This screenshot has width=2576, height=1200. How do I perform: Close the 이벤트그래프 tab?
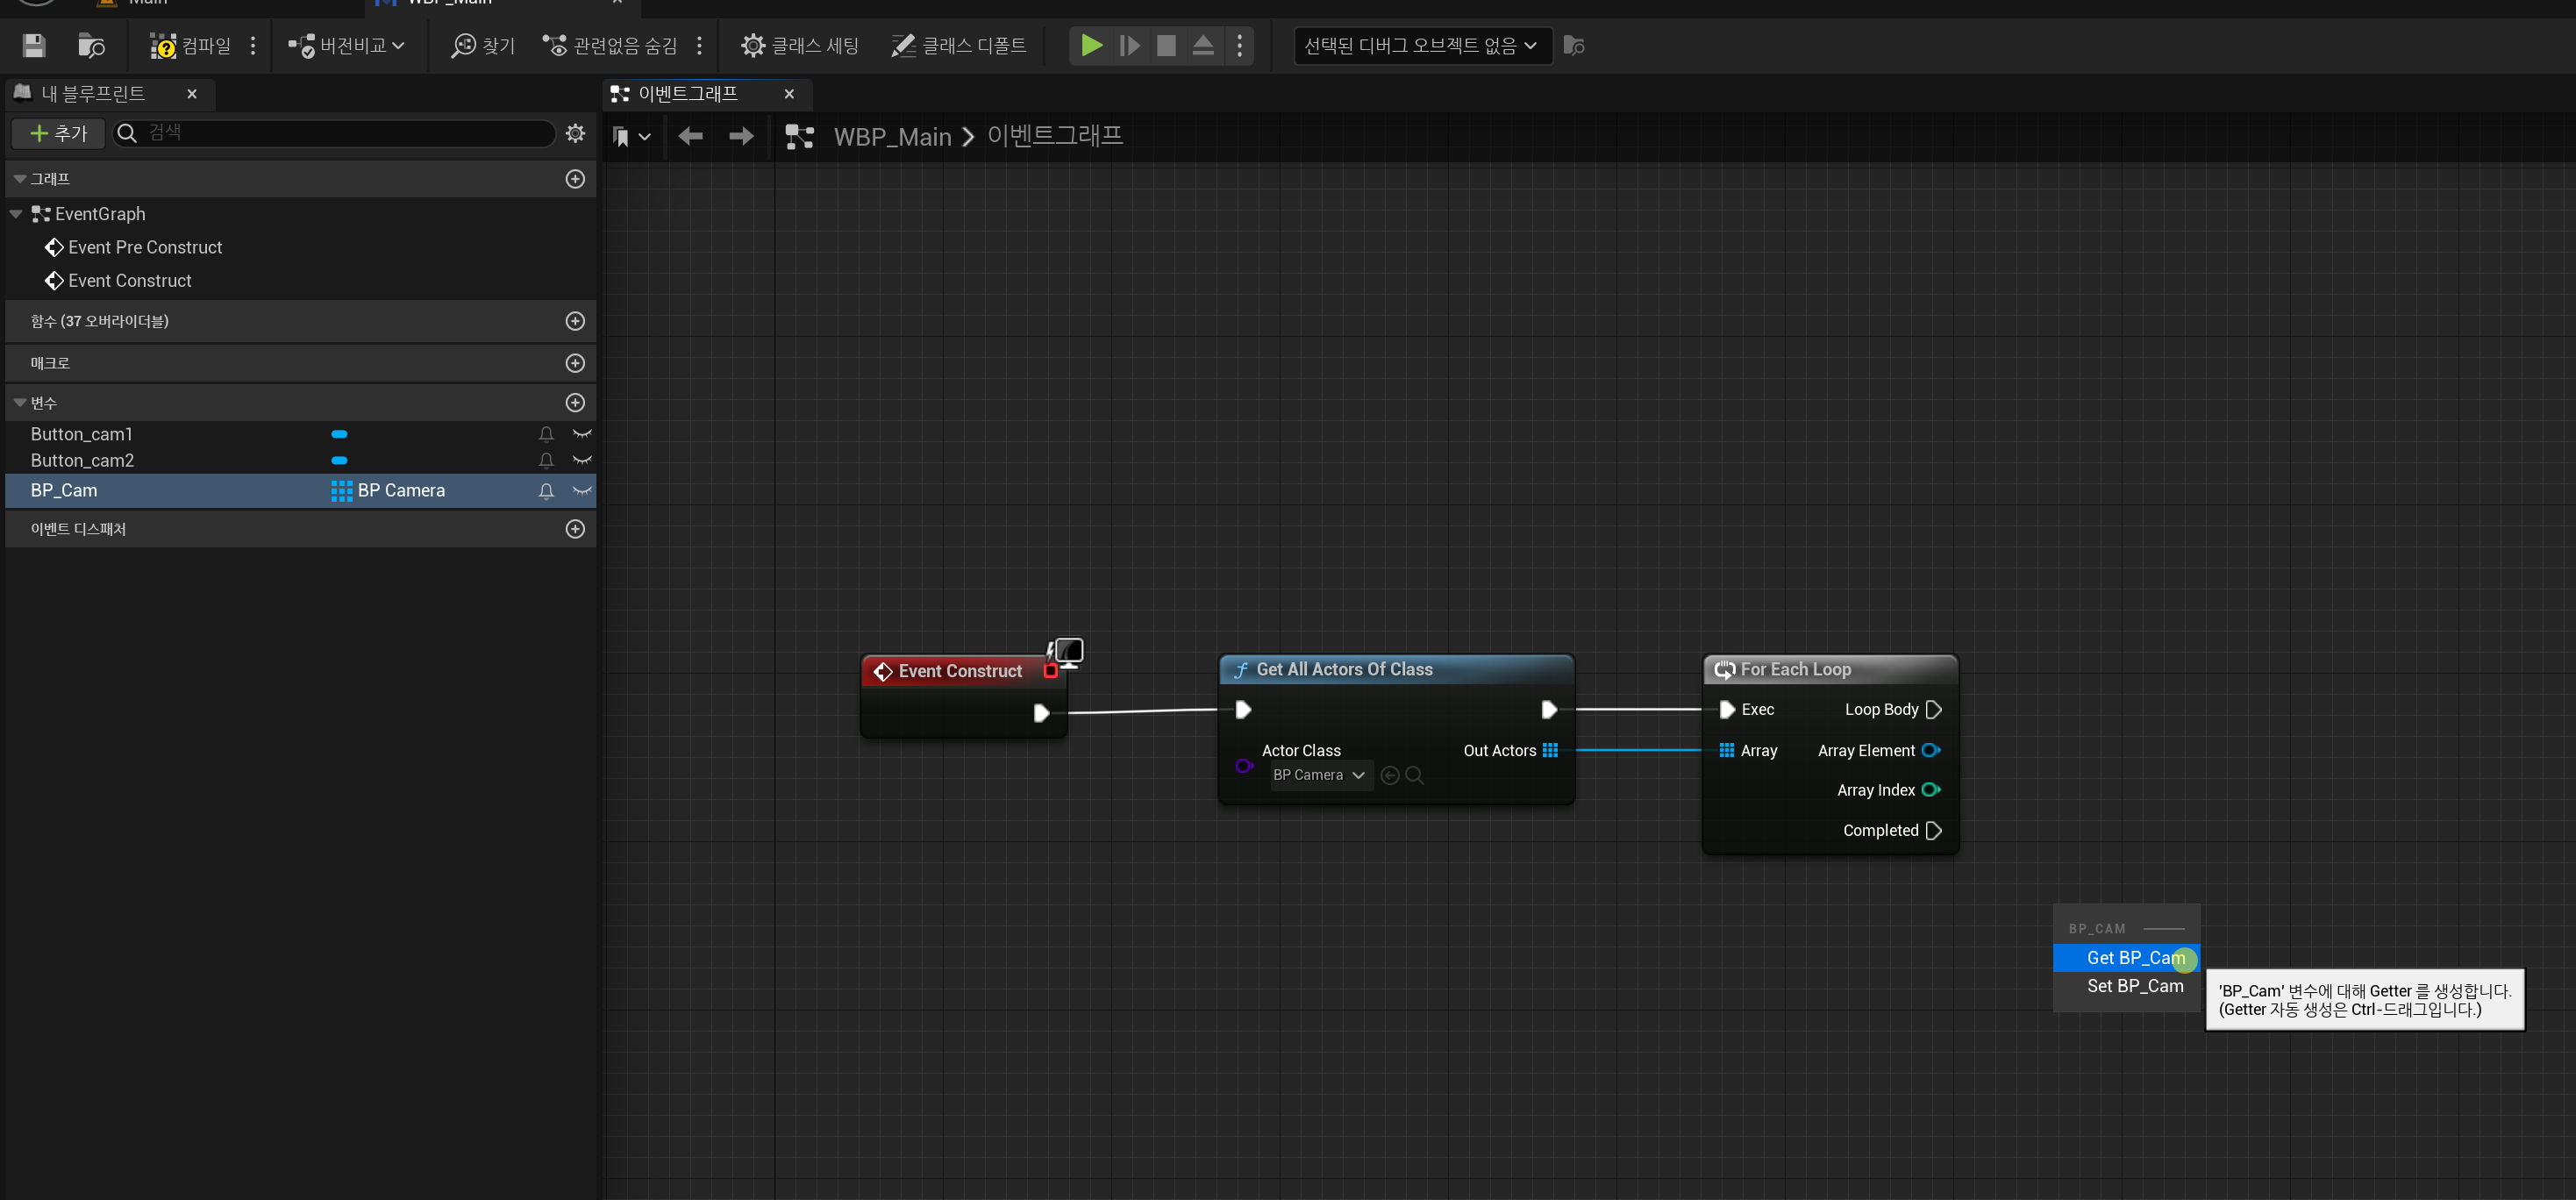coord(789,94)
